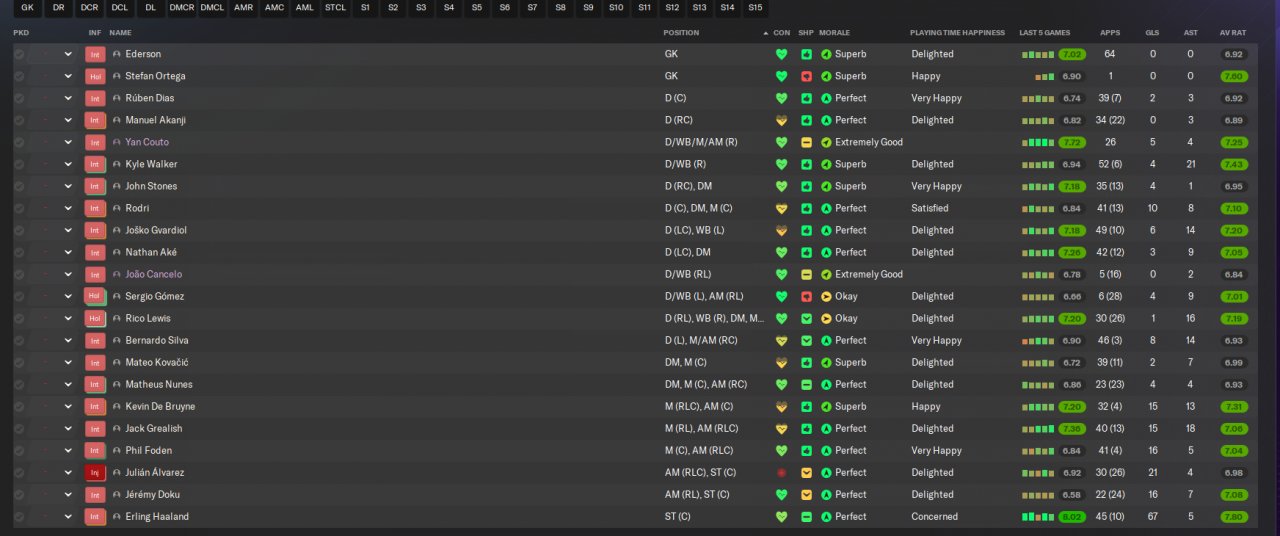Open the selection dropdown arrow for Jérémy Doku
Viewport: 1280px width, 536px height.
pos(68,494)
